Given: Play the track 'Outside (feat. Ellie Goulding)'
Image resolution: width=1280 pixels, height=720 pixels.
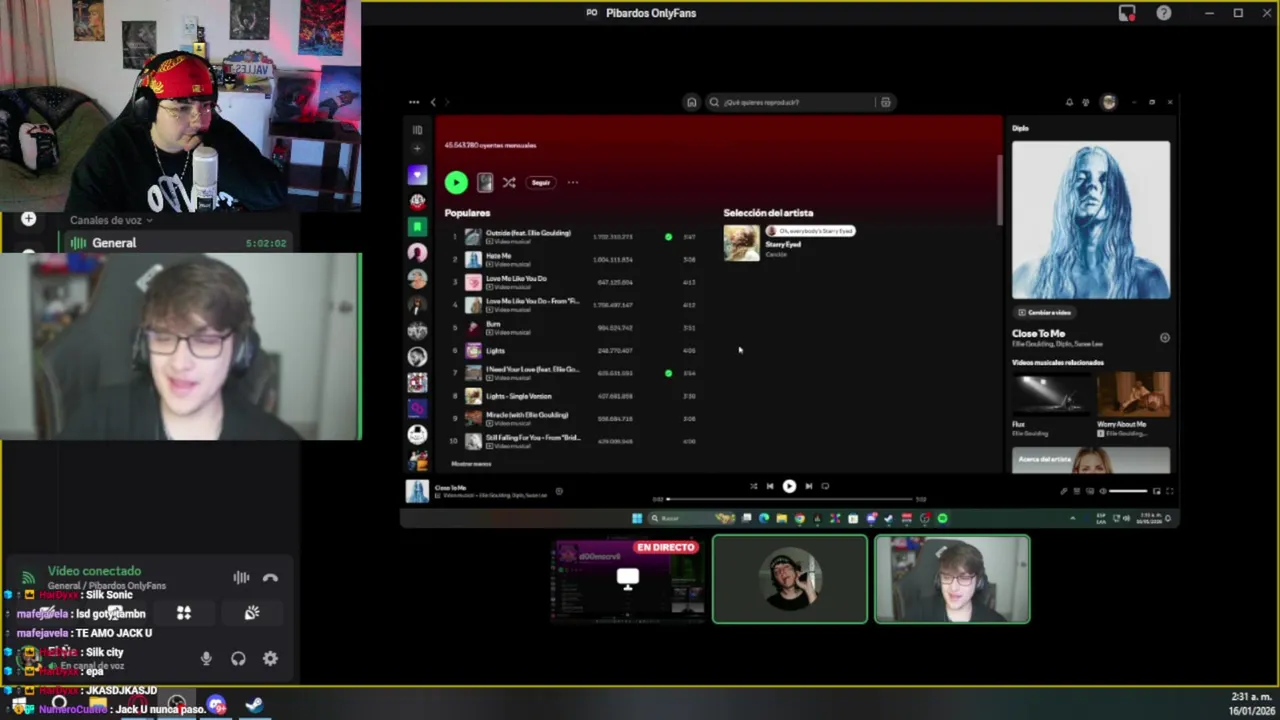Looking at the screenshot, I should [x=572, y=237].
